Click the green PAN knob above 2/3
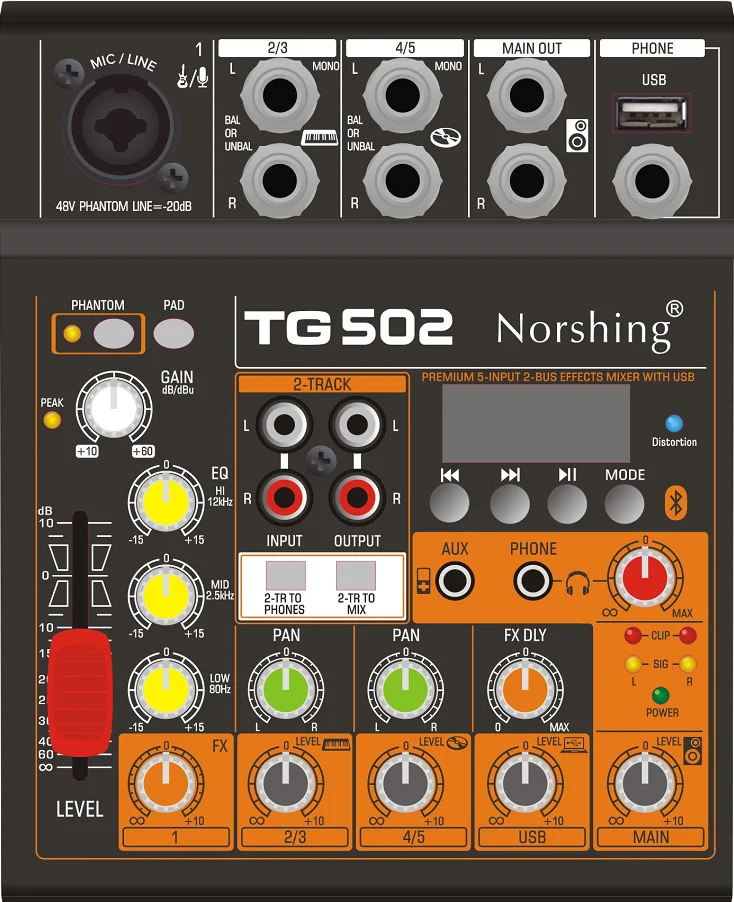Image resolution: width=734 pixels, height=902 pixels. [x=286, y=688]
